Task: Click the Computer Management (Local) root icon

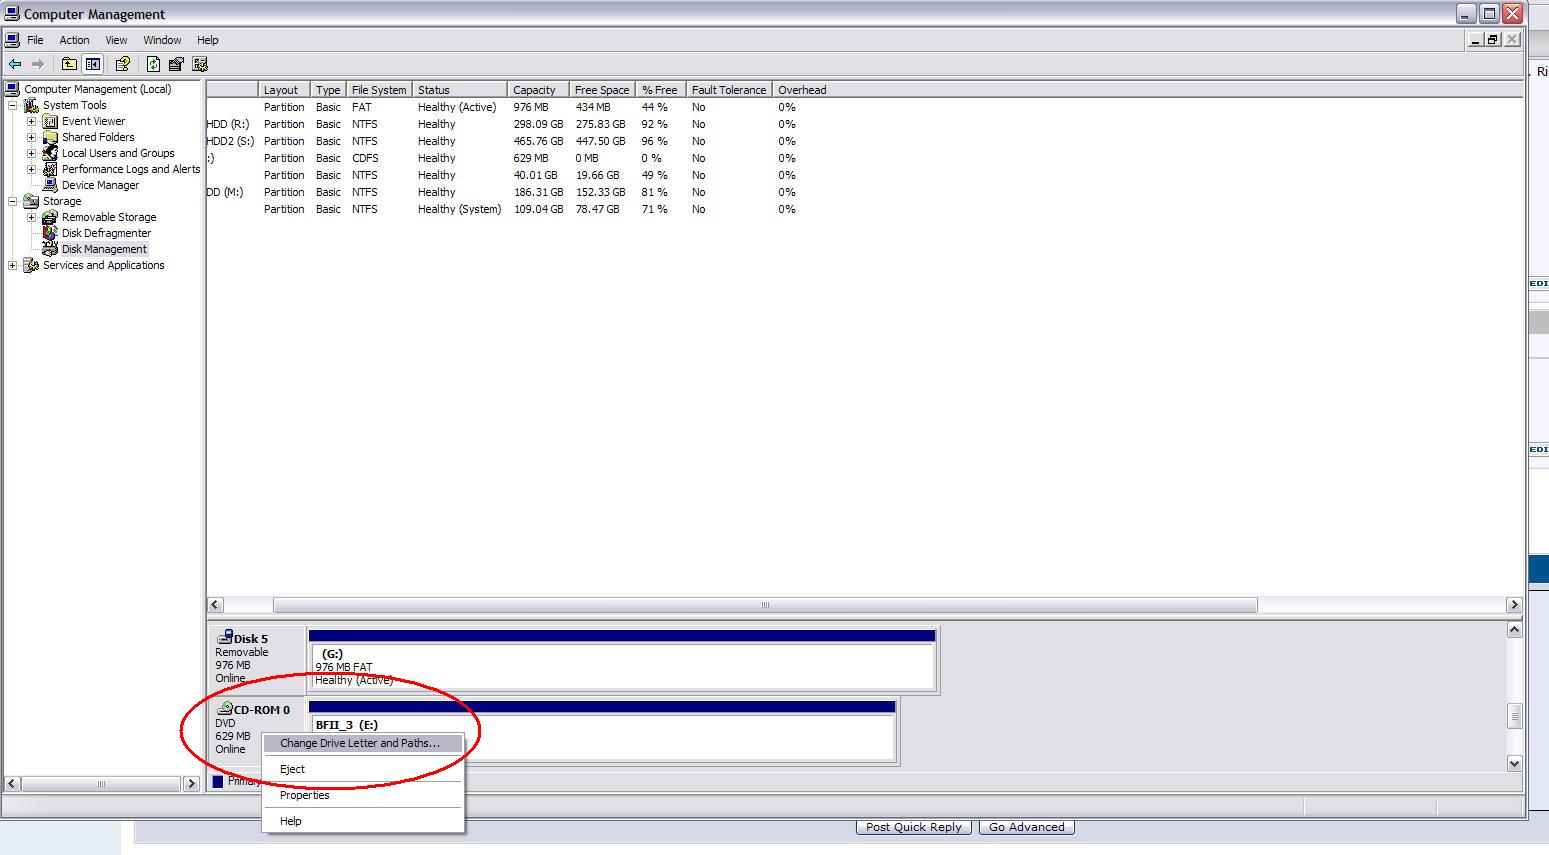Action: click(x=13, y=89)
